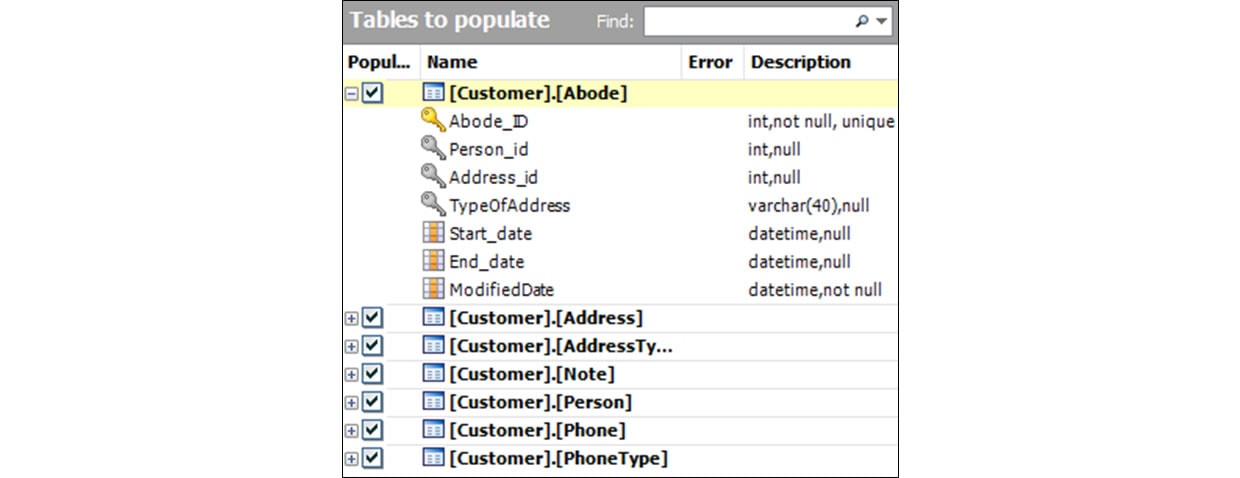Click the grey key icon beside Person_id
The width and height of the screenshot is (1240, 478).
coord(433,149)
